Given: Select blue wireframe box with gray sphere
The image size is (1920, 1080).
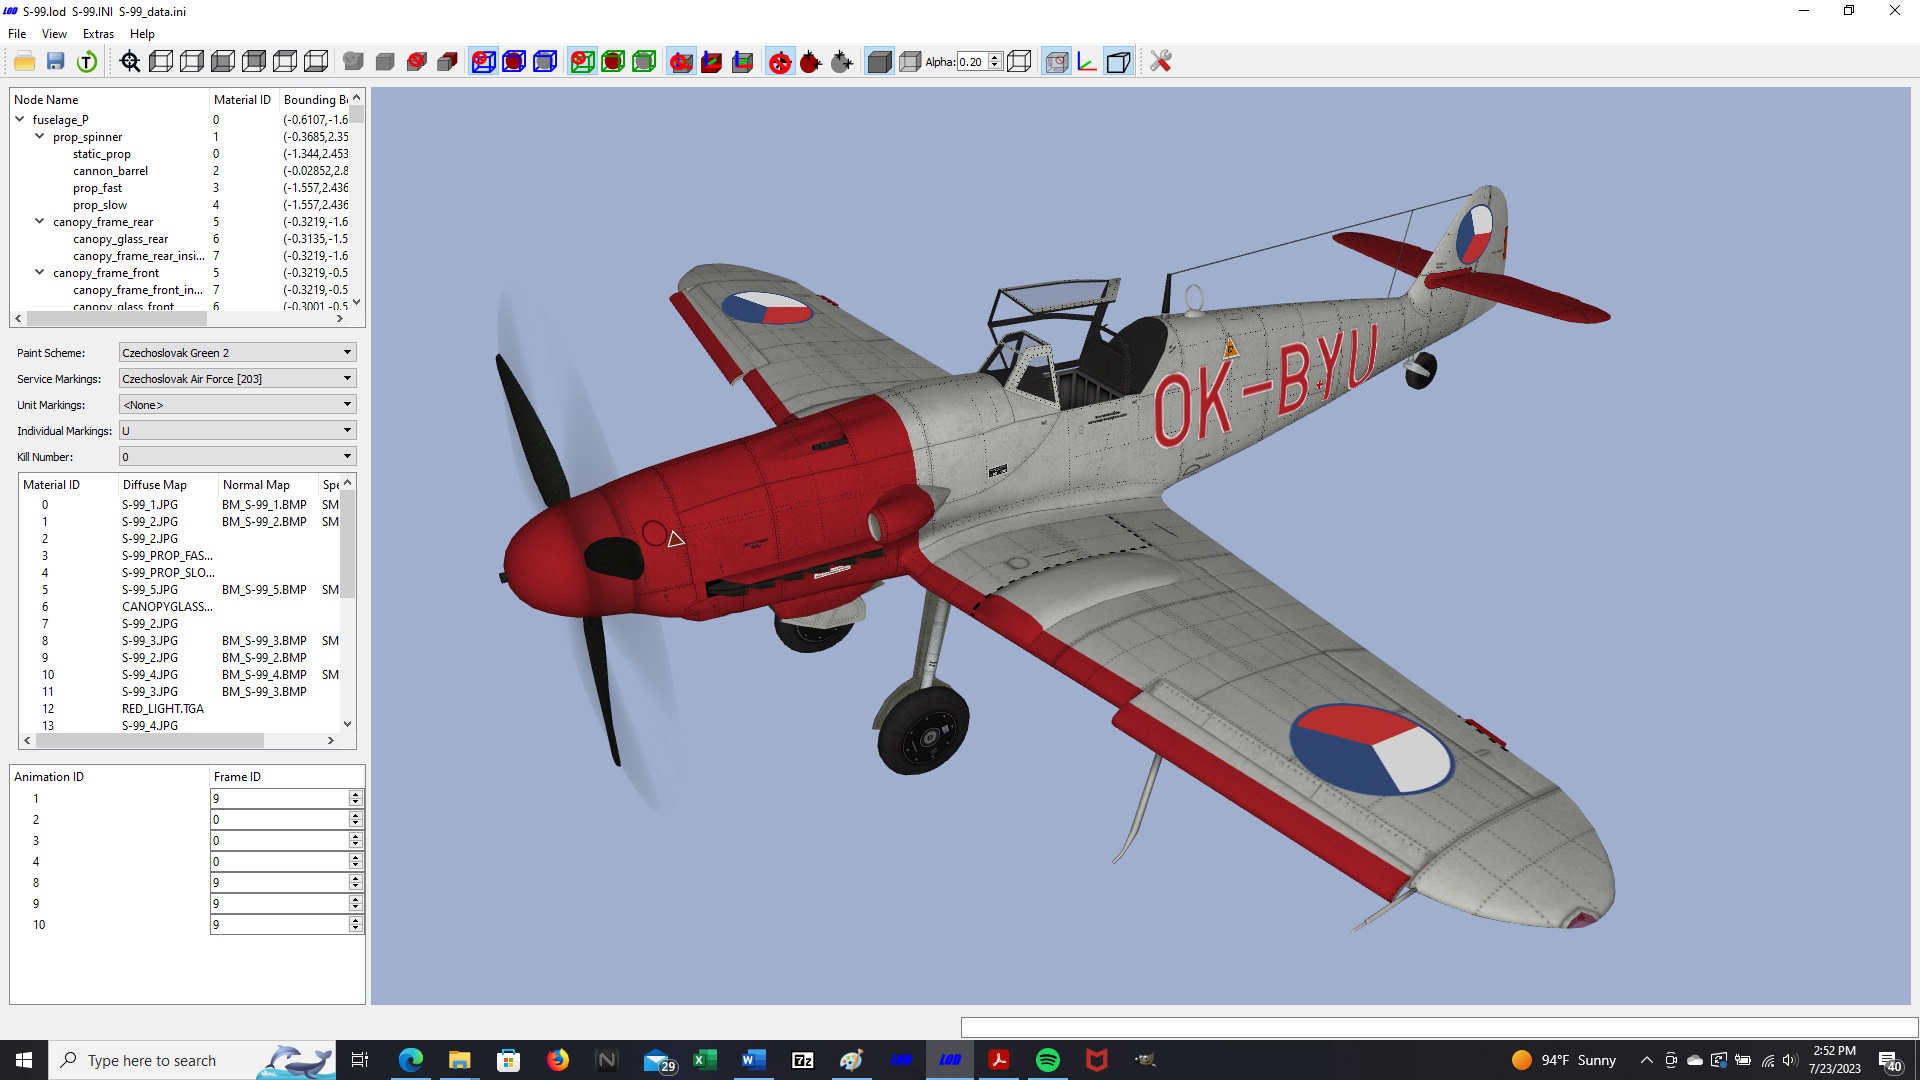Looking at the screenshot, I should [545, 62].
